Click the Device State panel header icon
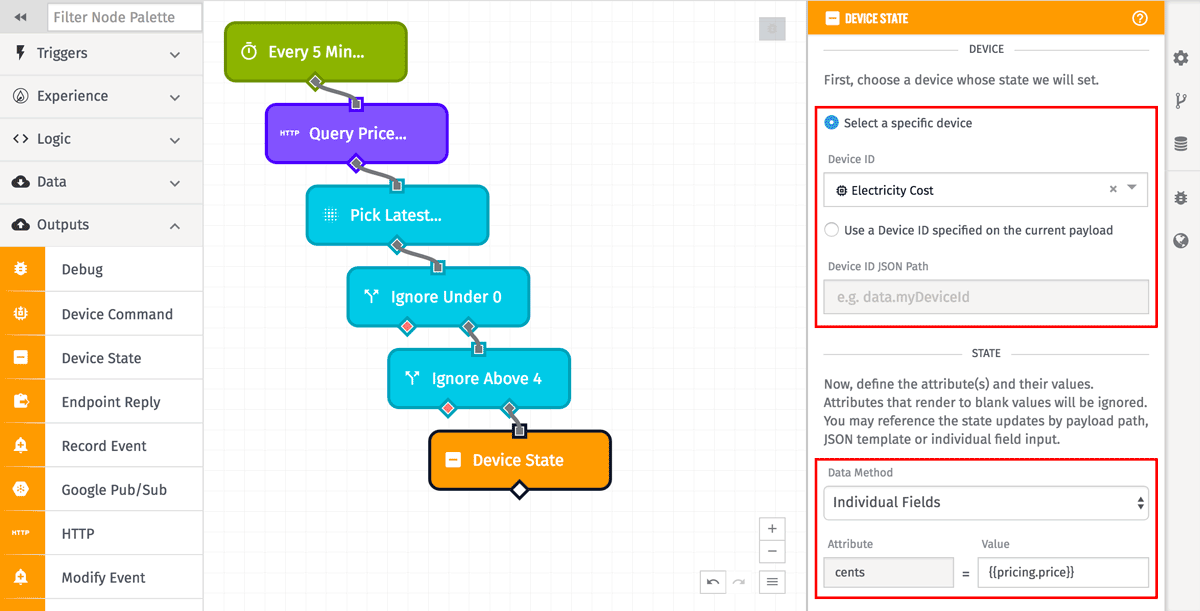The height and width of the screenshot is (611, 1200). tap(831, 18)
